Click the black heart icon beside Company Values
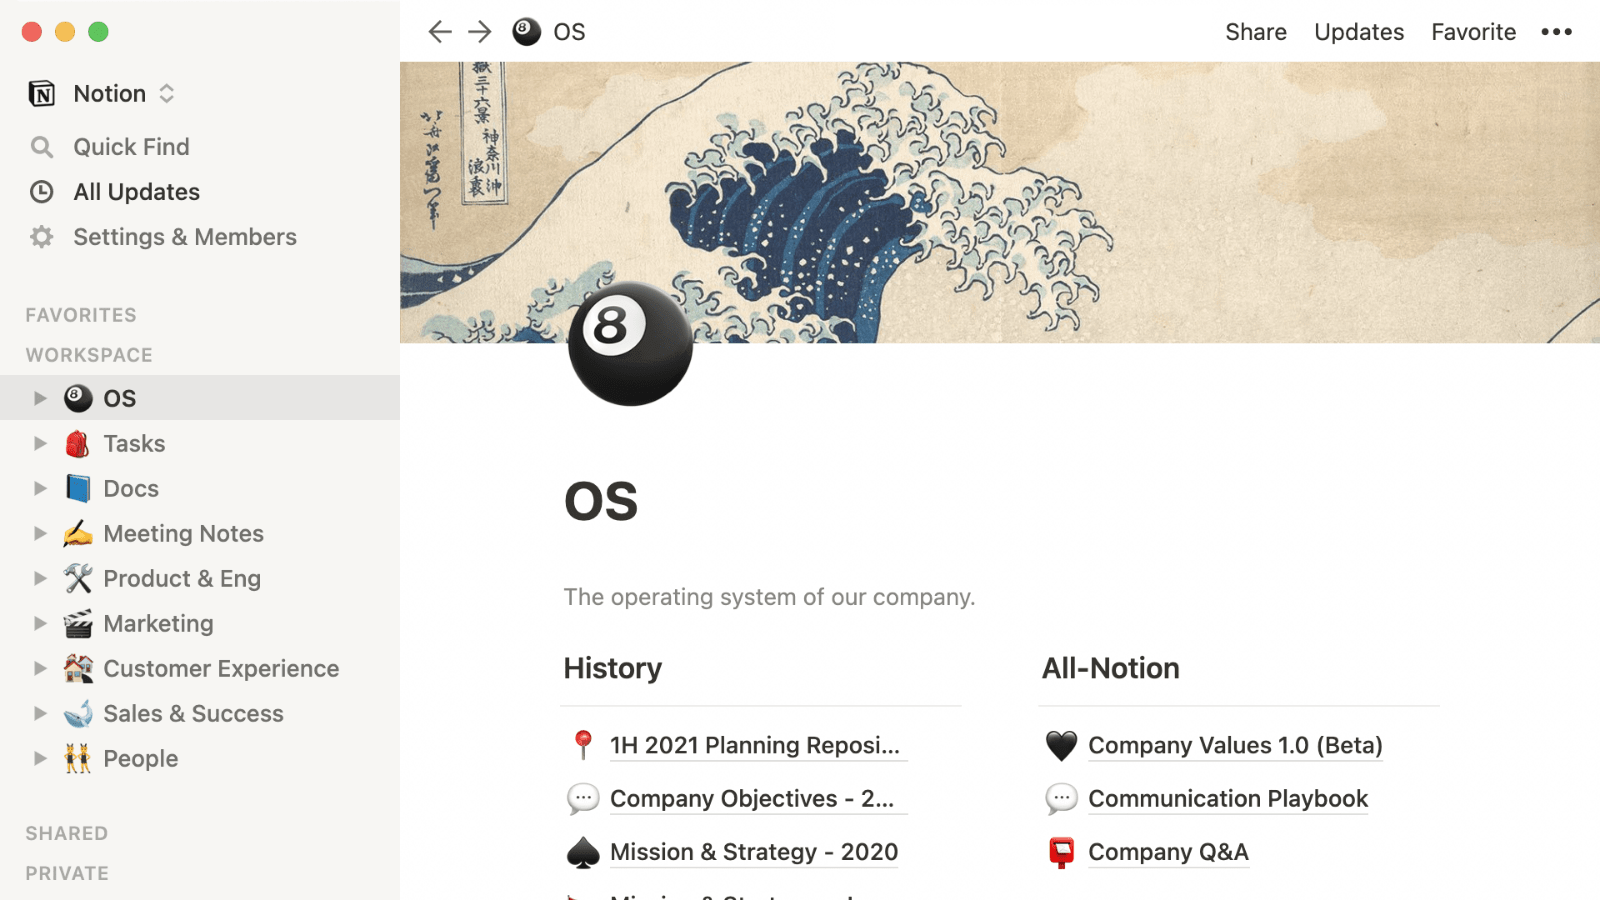The image size is (1600, 900). point(1061,745)
